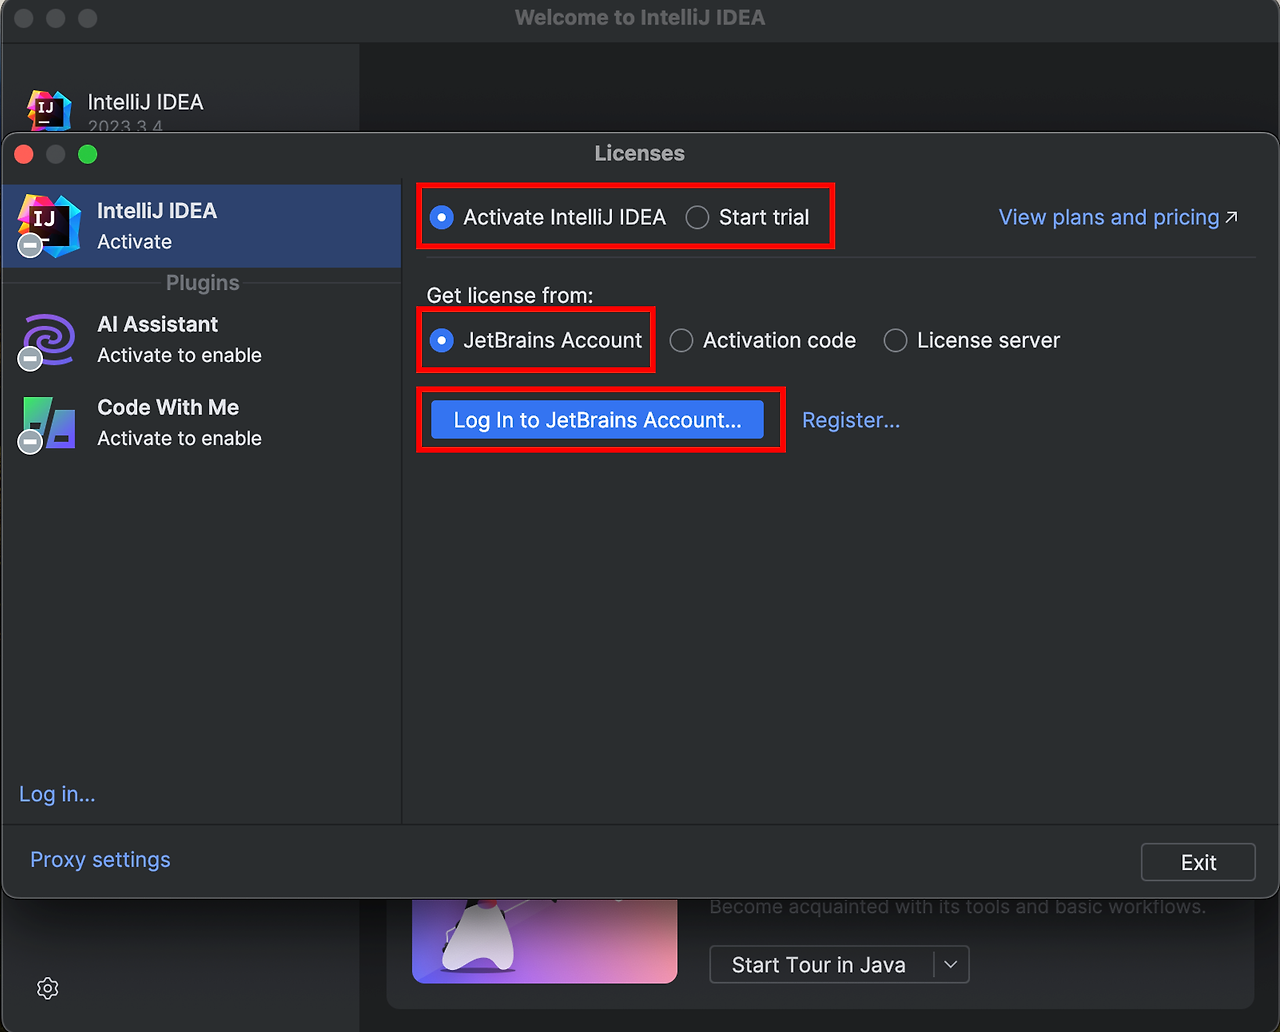This screenshot has width=1280, height=1032.
Task: Open Proxy settings link
Action: click(x=100, y=860)
